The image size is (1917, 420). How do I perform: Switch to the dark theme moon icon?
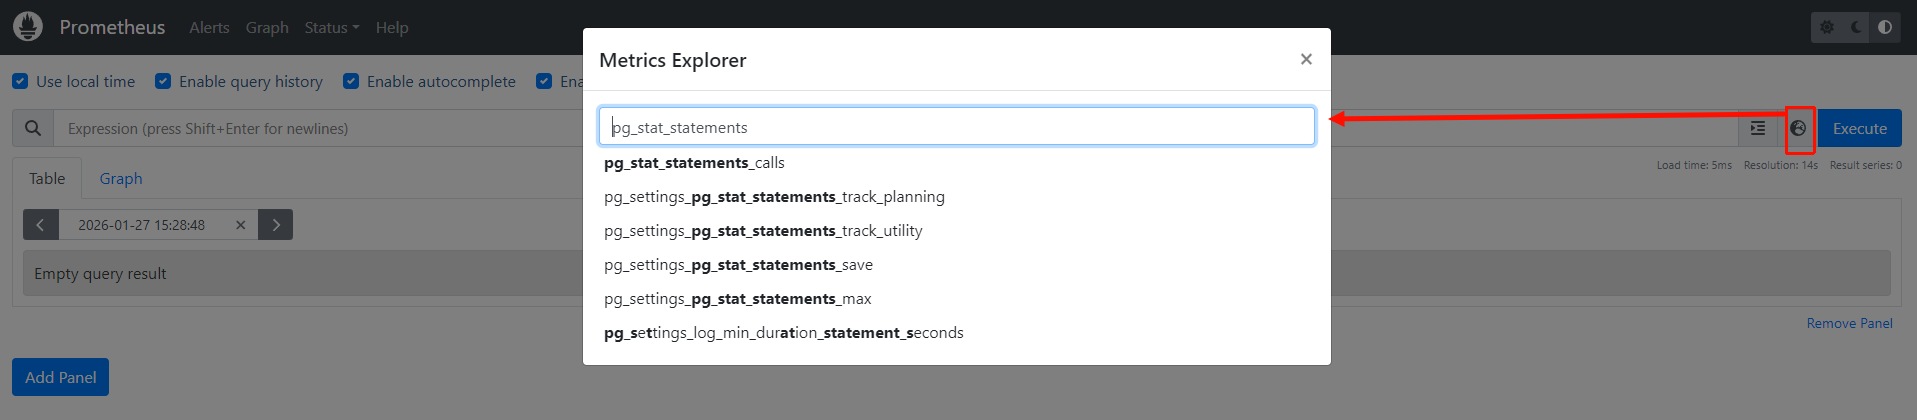[x=1856, y=27]
